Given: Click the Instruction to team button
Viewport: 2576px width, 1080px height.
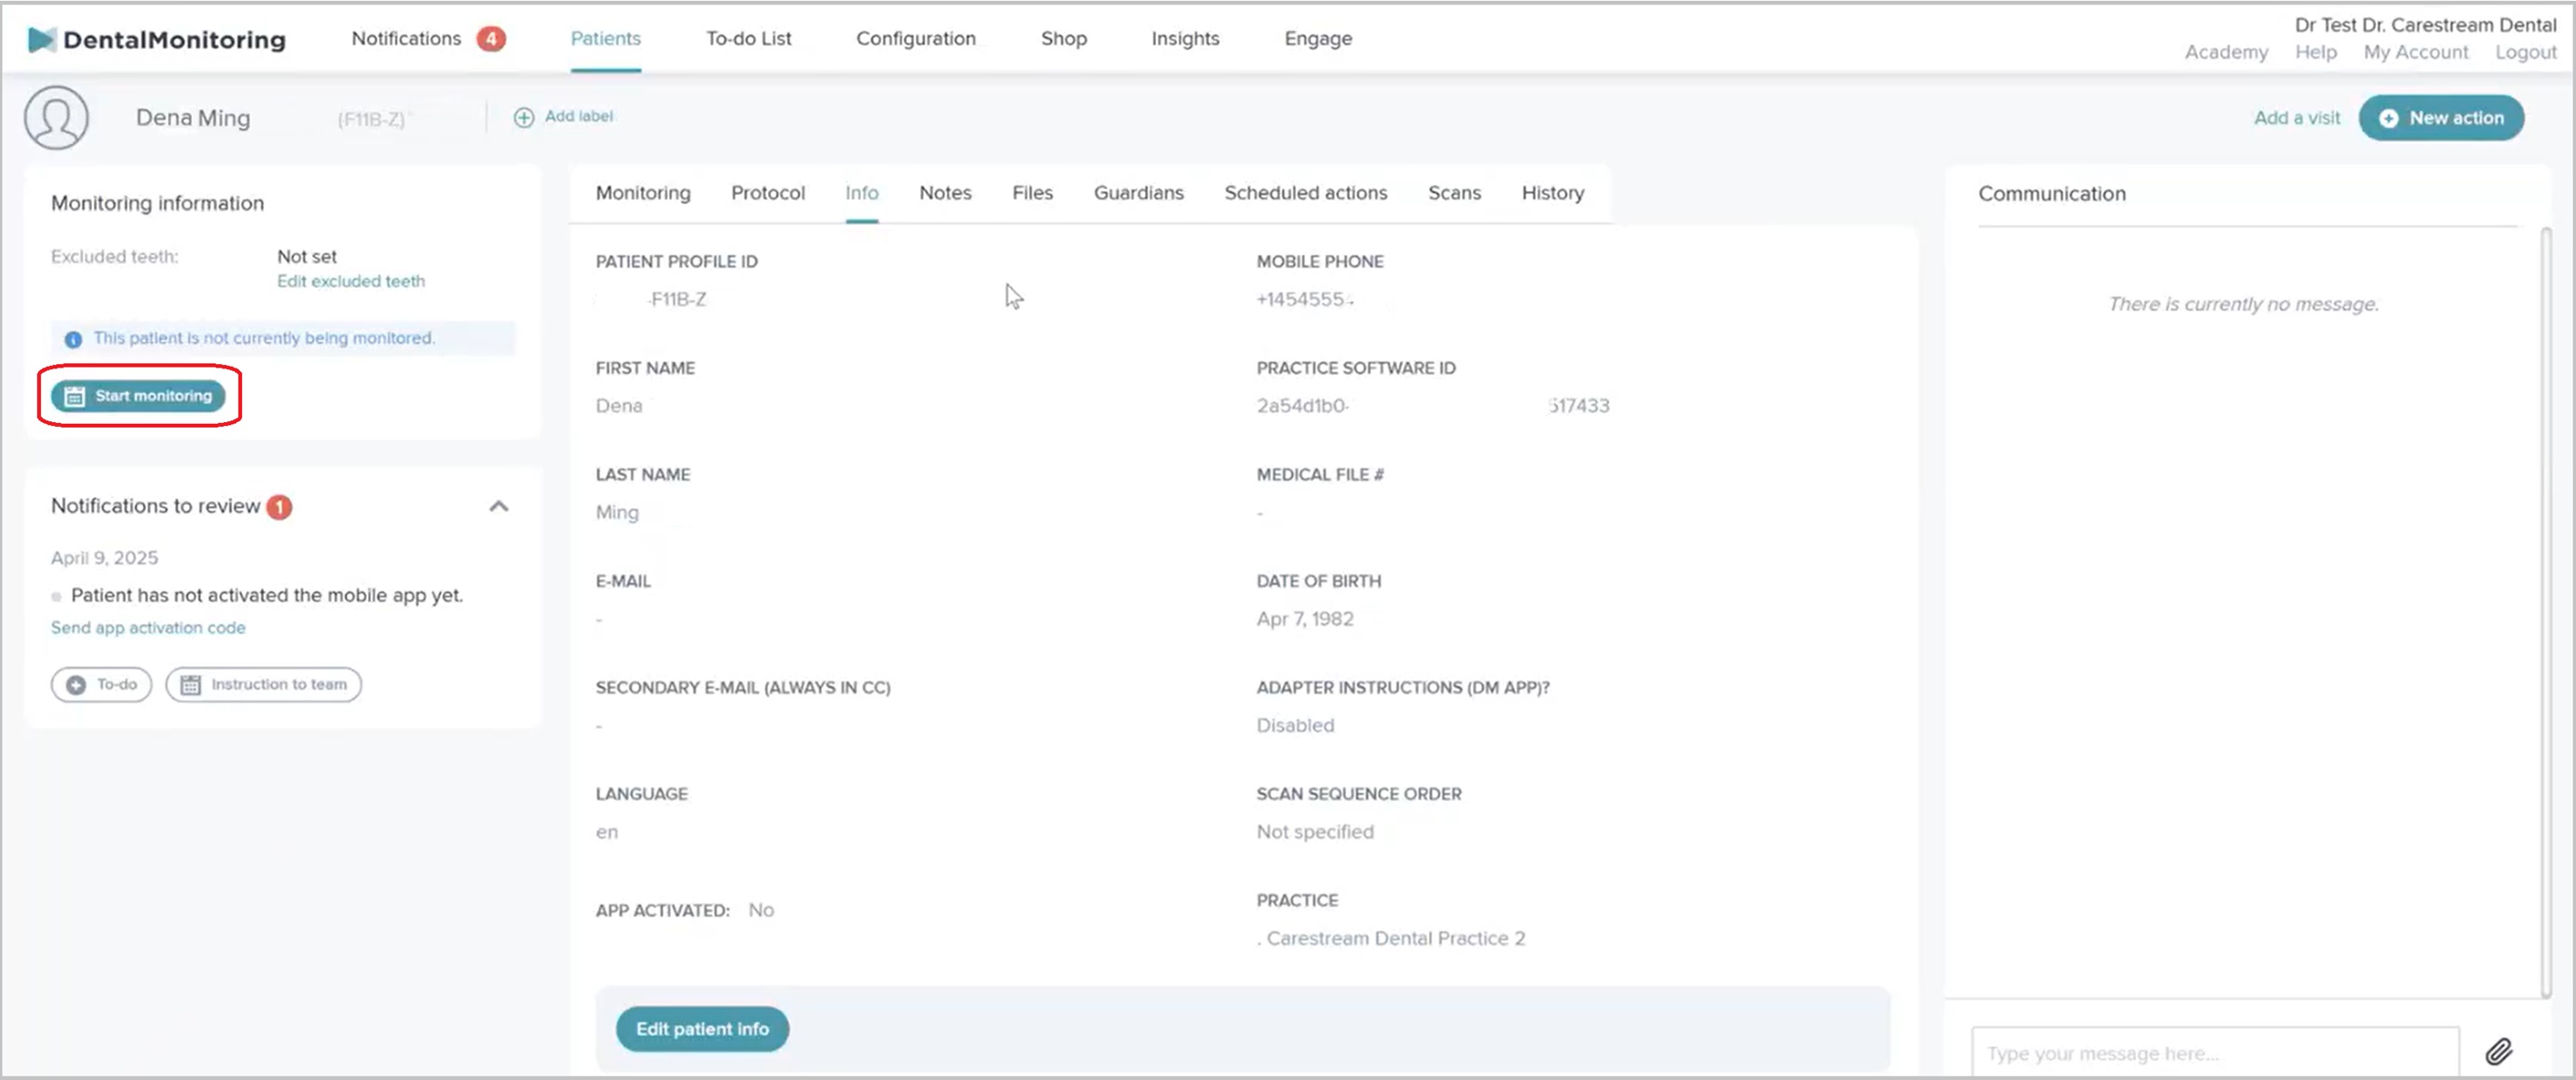Looking at the screenshot, I should 263,684.
